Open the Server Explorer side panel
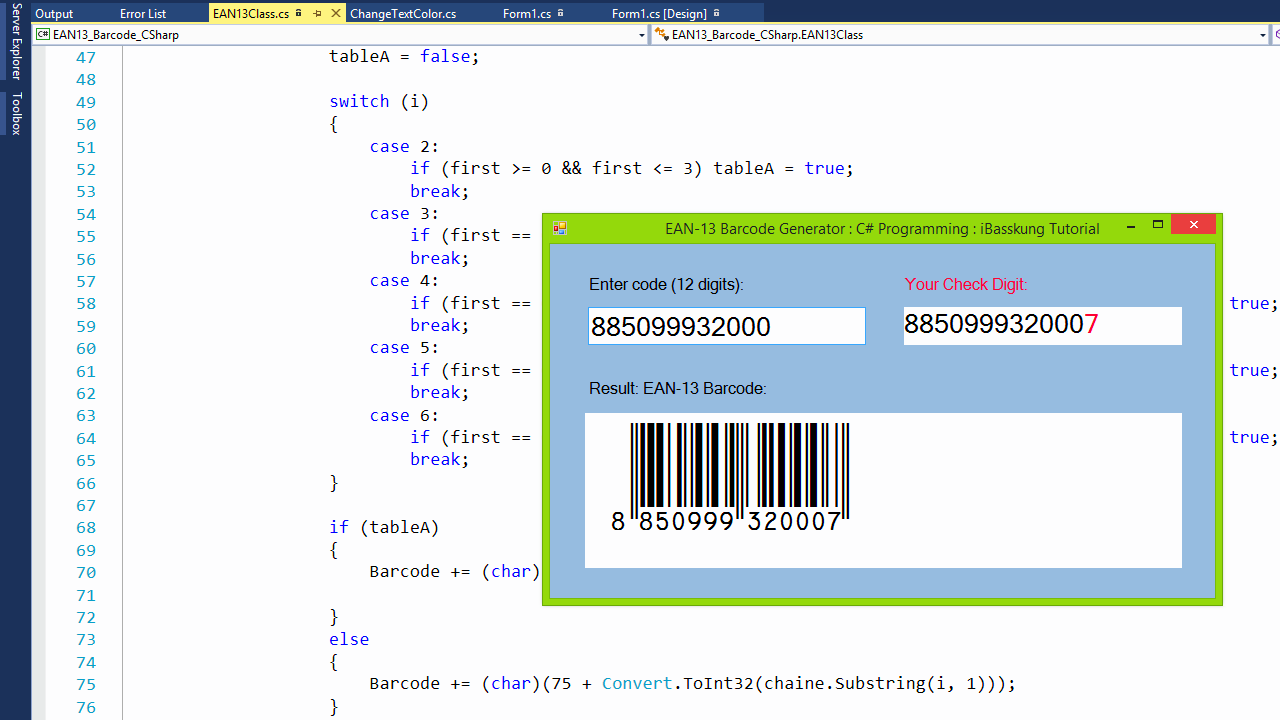Screen dimensions: 1280x720 pos(16,41)
